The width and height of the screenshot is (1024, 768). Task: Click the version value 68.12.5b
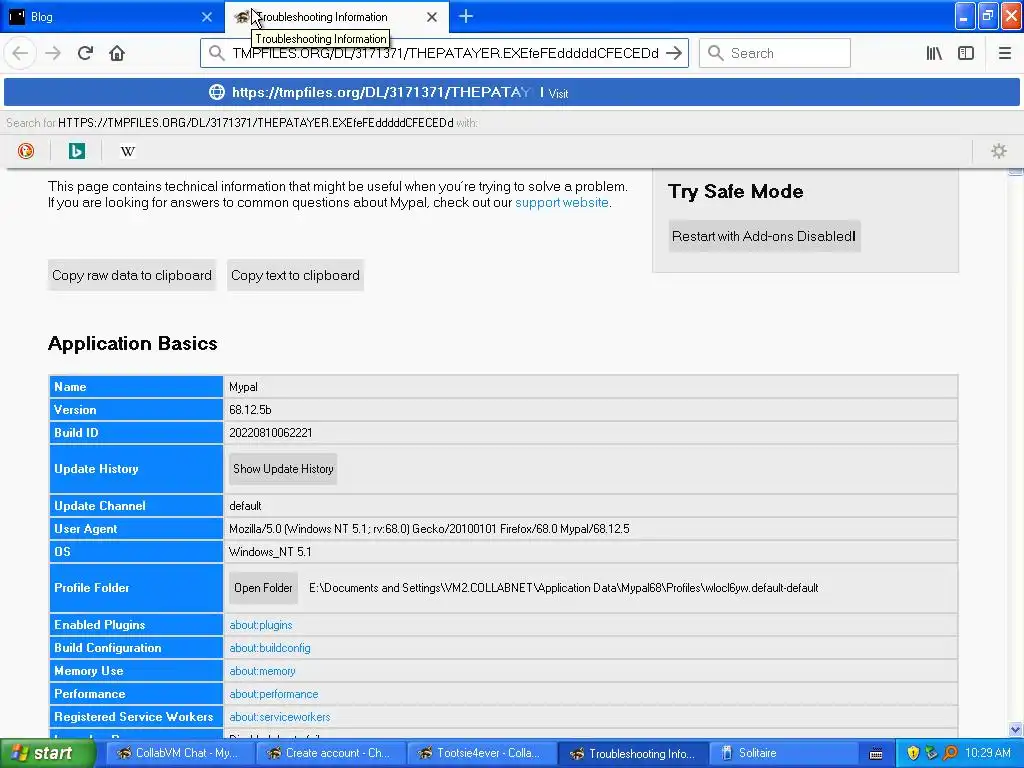250,409
